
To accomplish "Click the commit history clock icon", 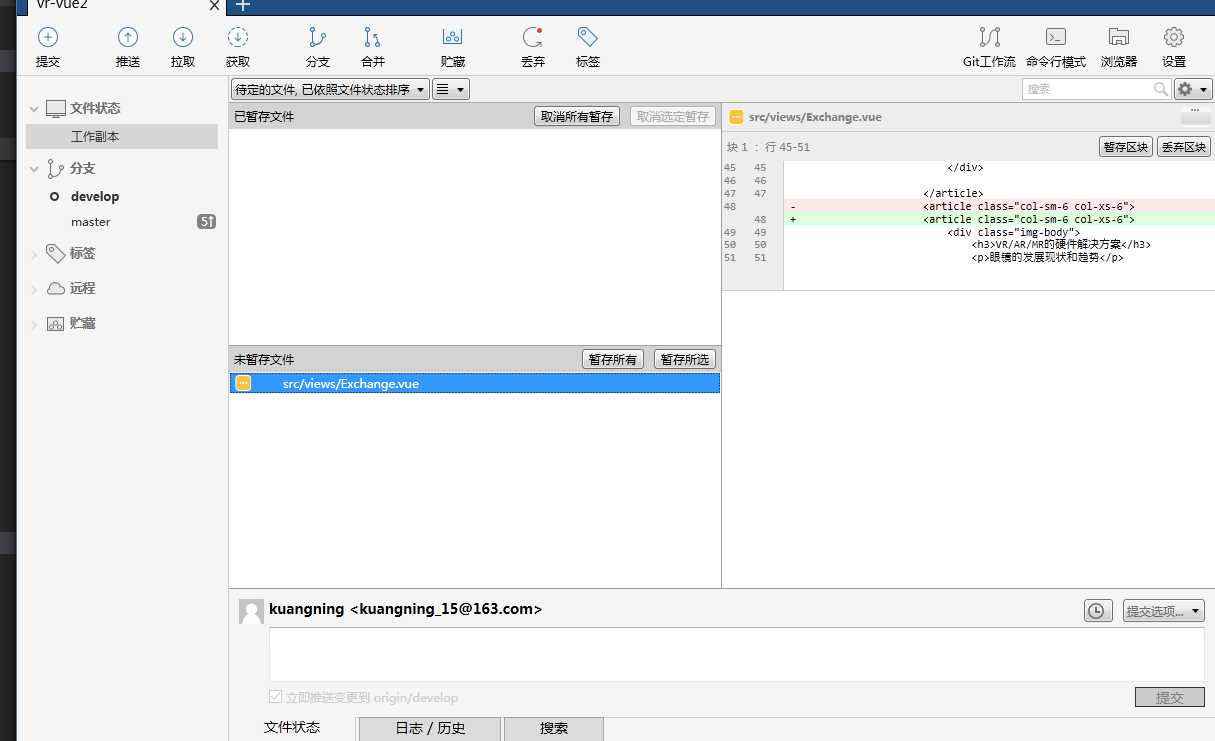I will pyautogui.click(x=1097, y=611).
